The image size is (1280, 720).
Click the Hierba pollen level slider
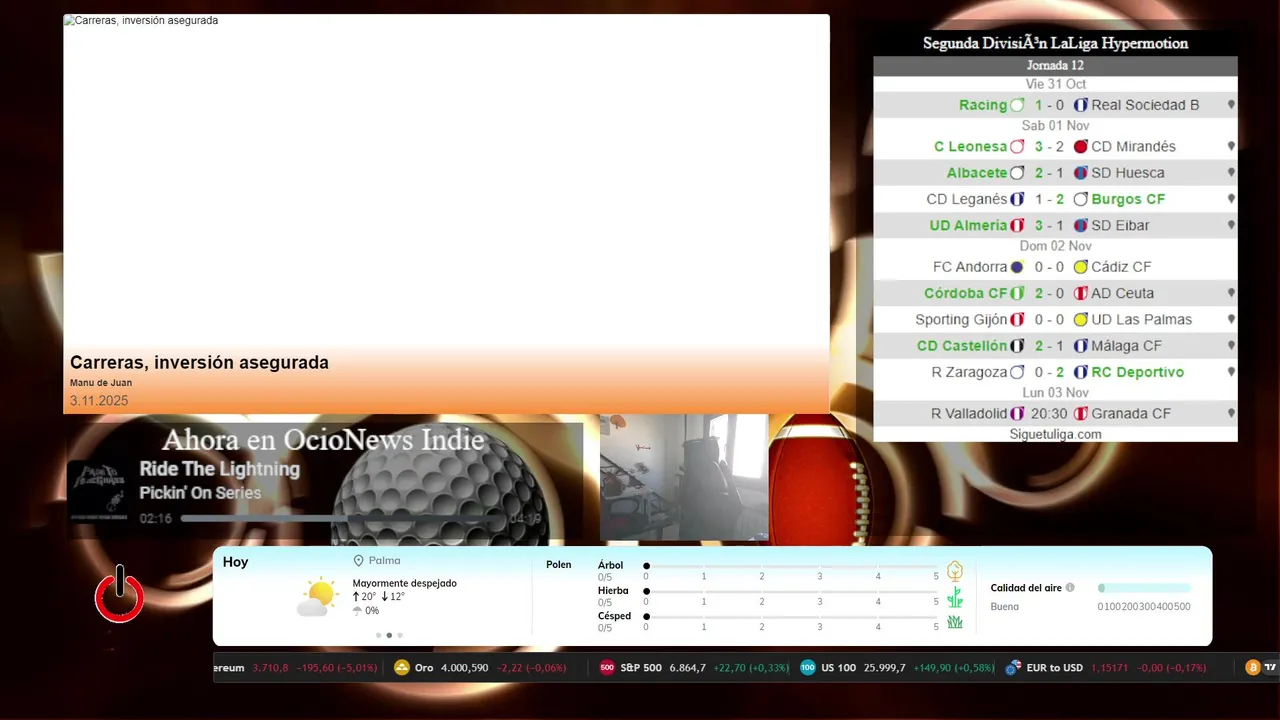click(791, 592)
